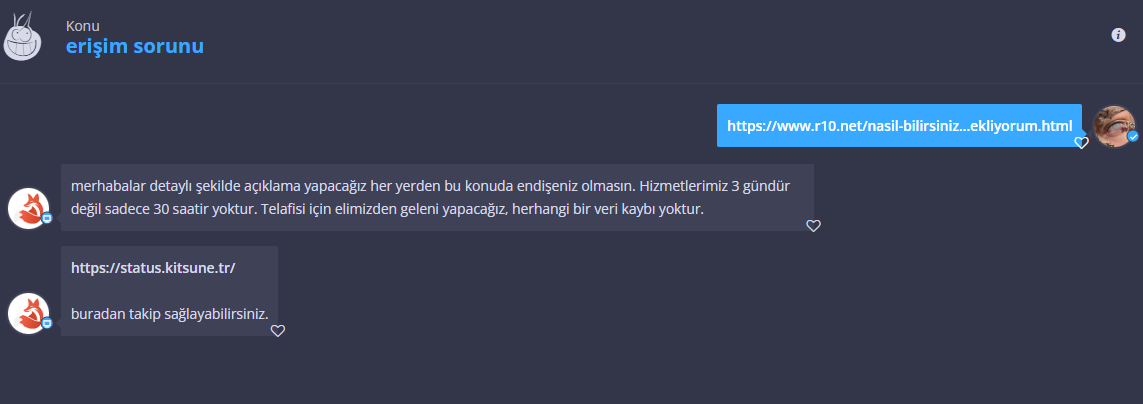
Task: Click the blue verified checkmark badge on eye avatar
Action: pos(1132,136)
